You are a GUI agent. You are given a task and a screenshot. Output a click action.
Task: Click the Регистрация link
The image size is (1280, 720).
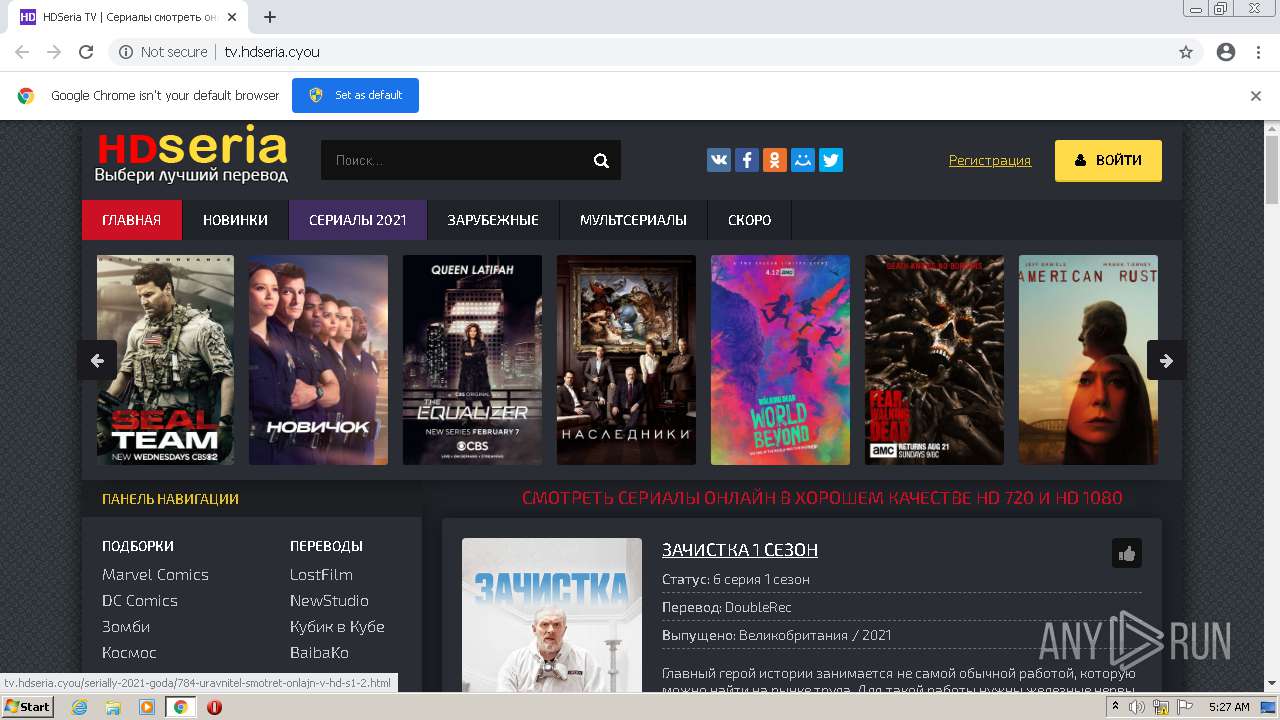(x=990, y=160)
